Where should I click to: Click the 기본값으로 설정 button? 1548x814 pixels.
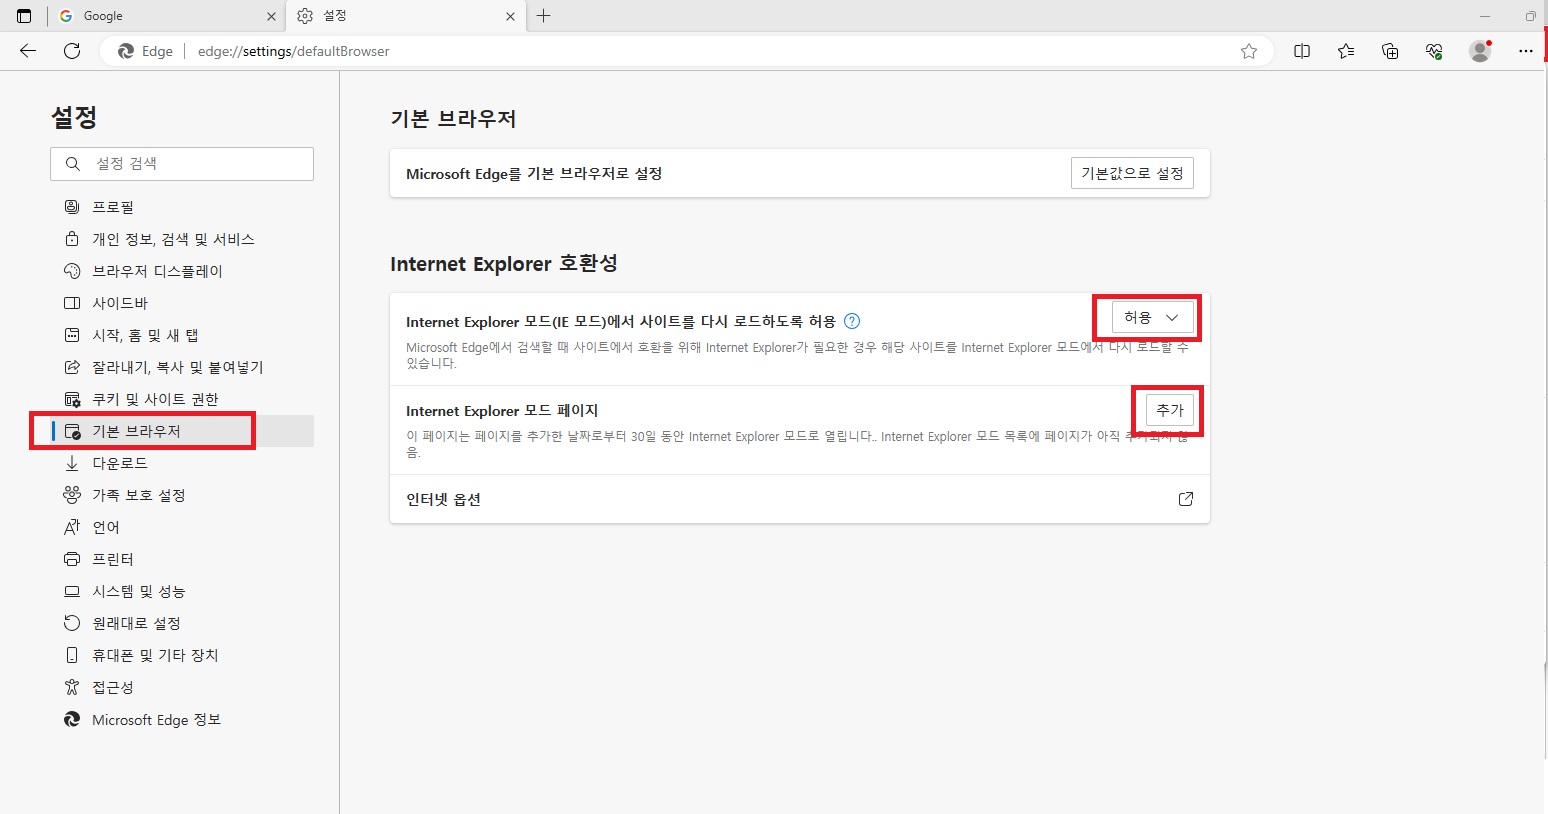pyautogui.click(x=1132, y=173)
